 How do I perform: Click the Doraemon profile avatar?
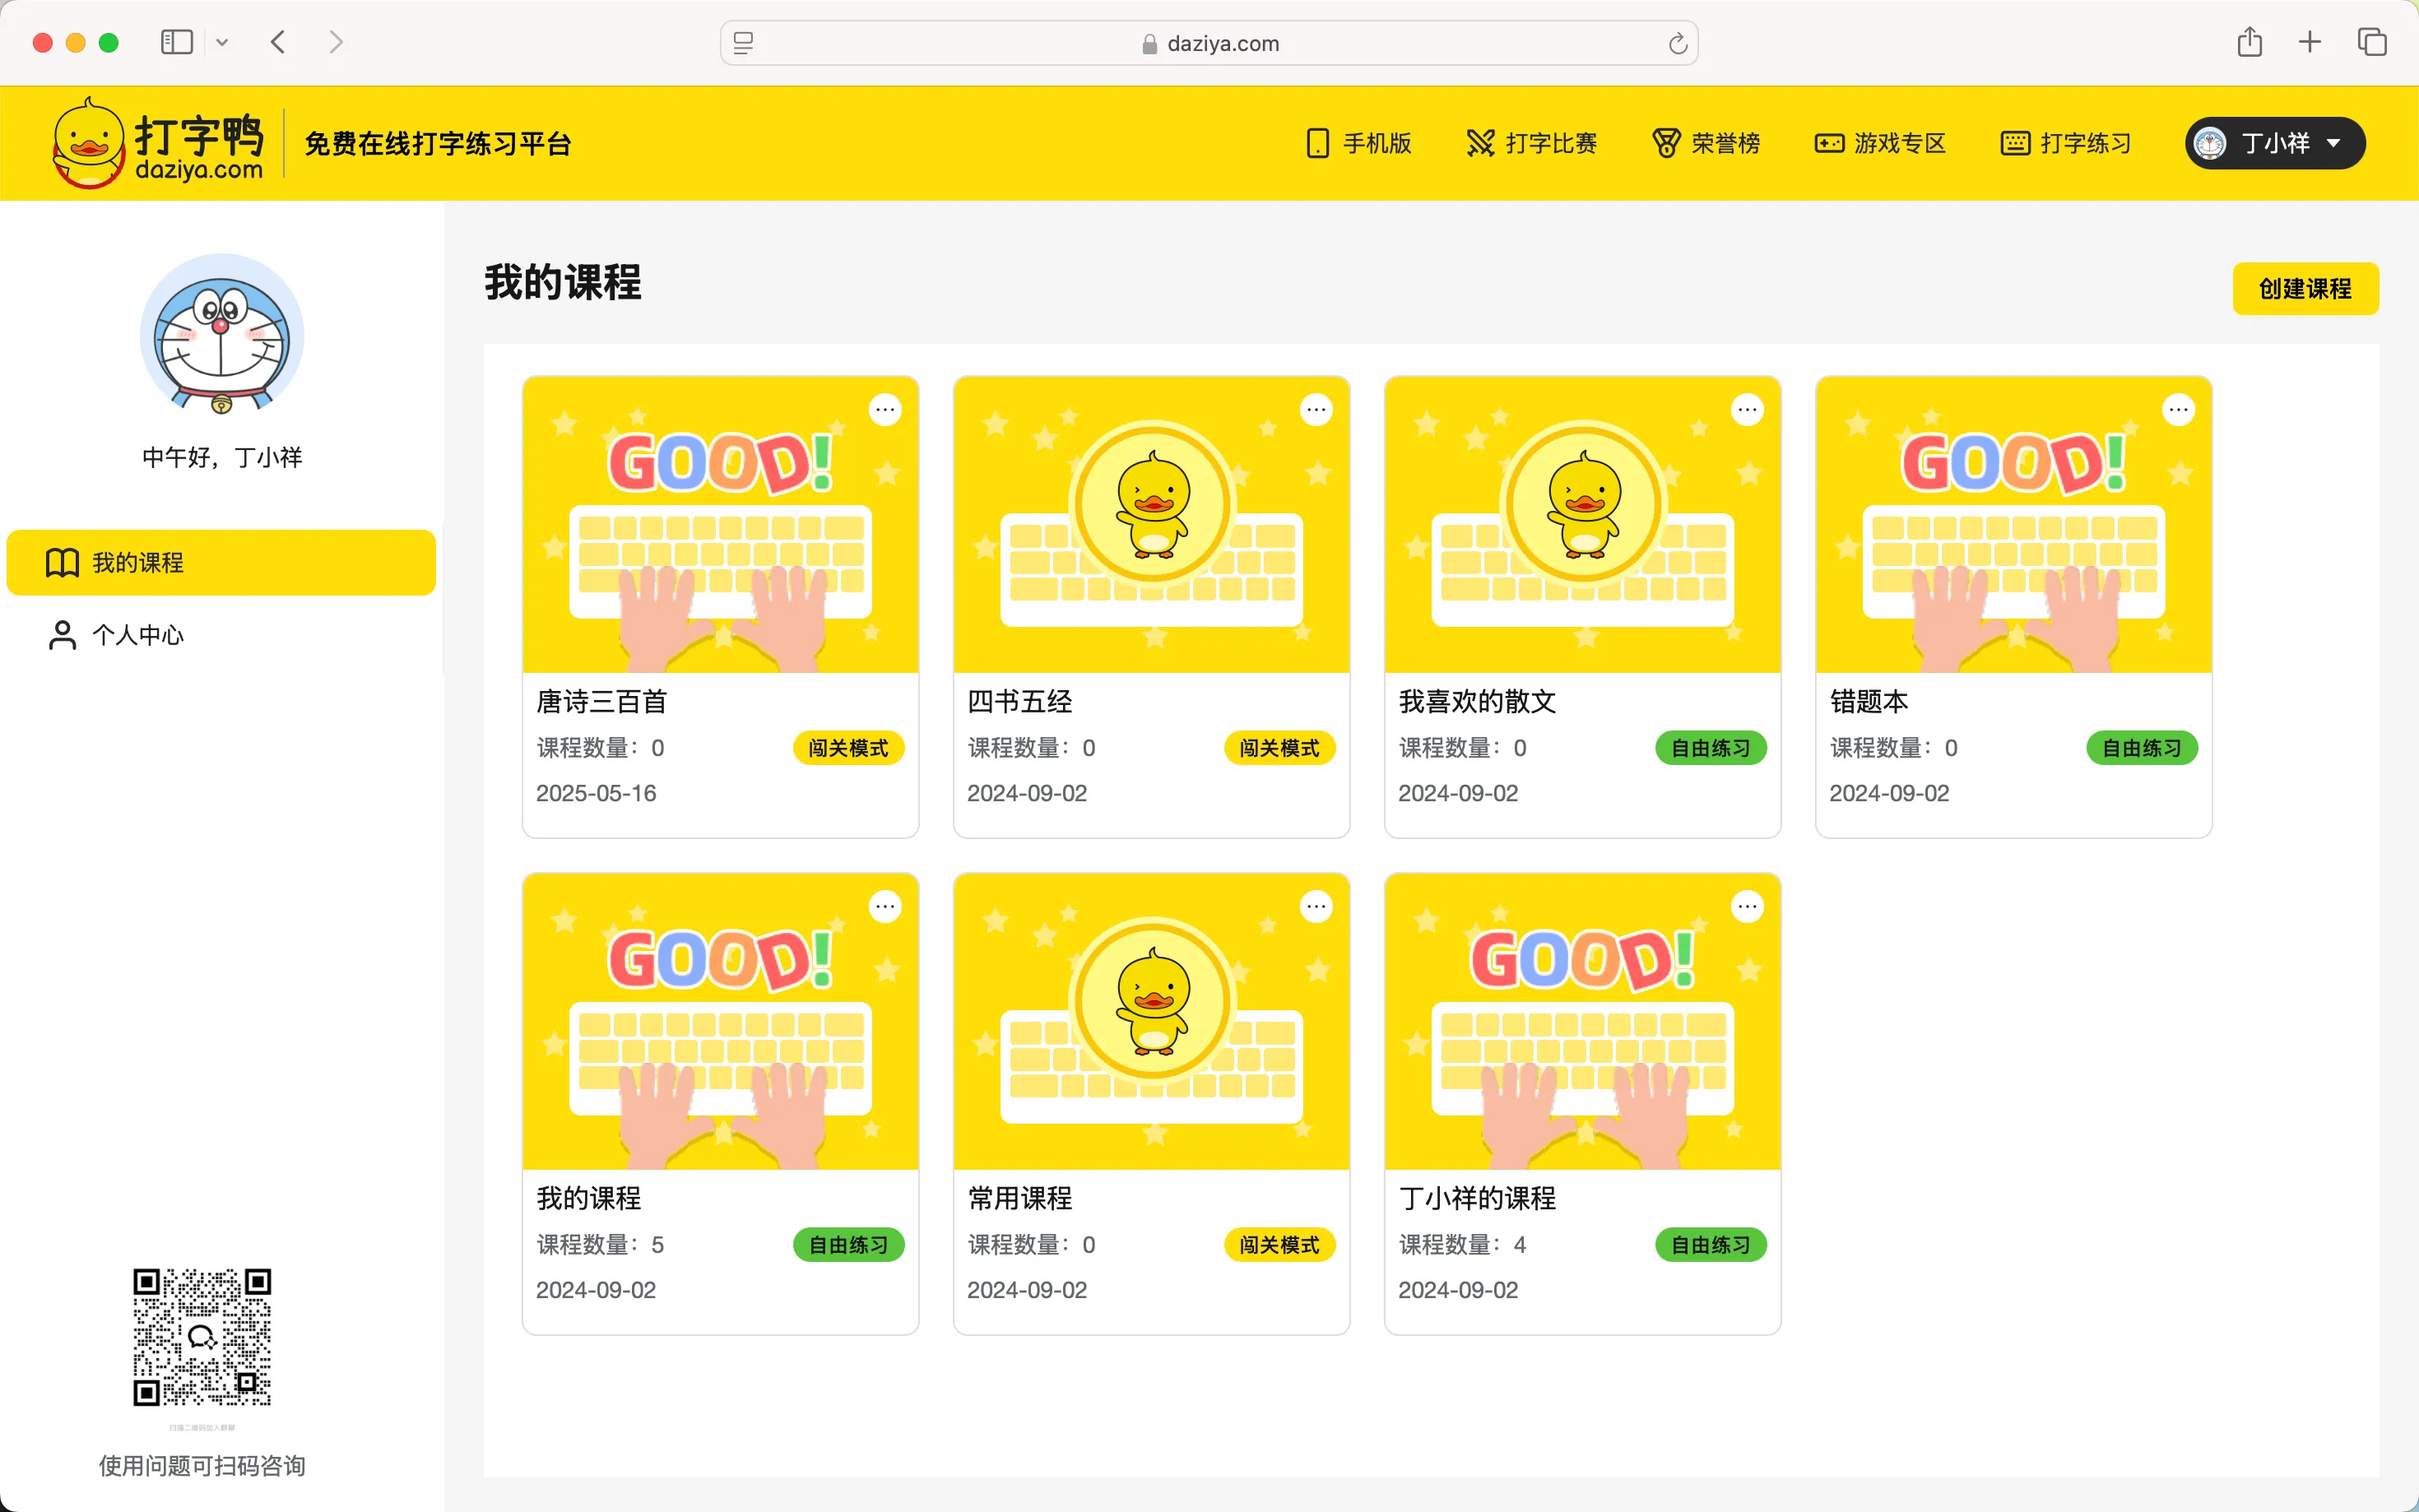tap(222, 335)
